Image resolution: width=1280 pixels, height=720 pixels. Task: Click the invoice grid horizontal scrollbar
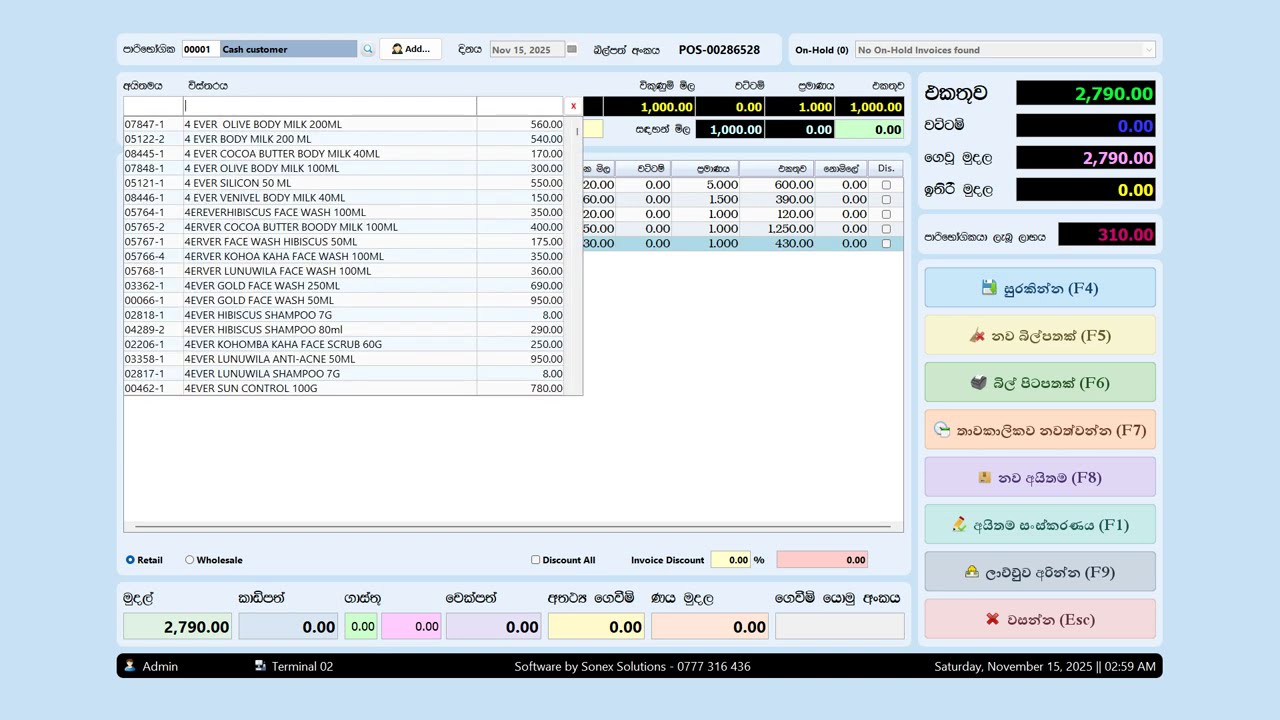[512, 526]
